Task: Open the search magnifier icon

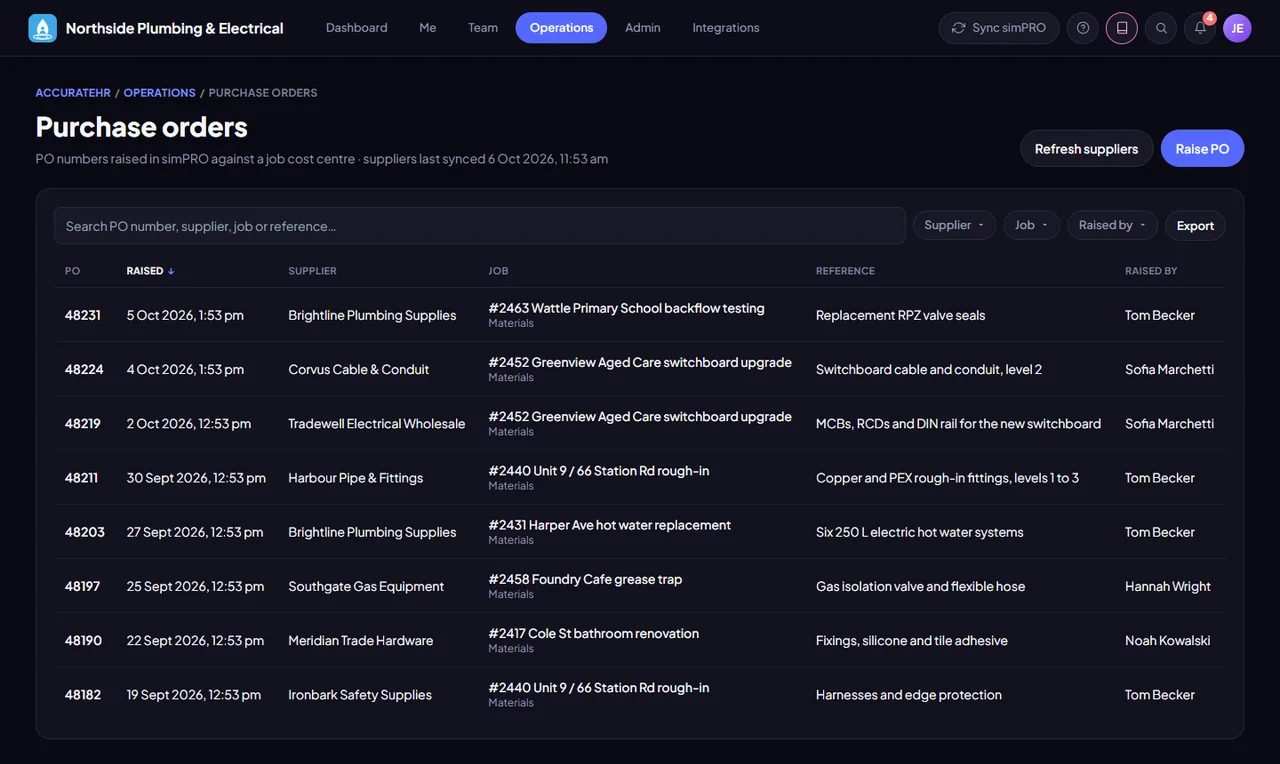Action: coord(1161,28)
